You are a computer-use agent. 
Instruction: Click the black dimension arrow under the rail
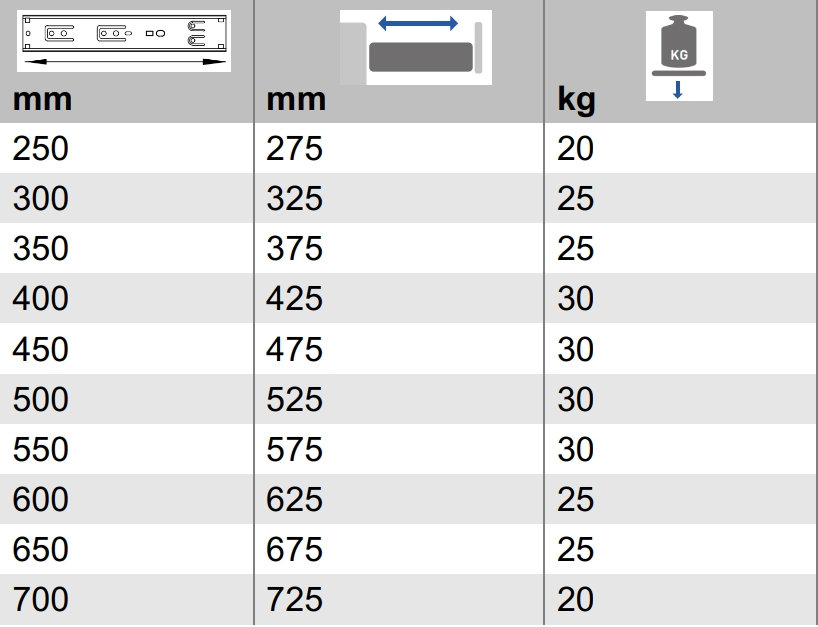tap(124, 62)
